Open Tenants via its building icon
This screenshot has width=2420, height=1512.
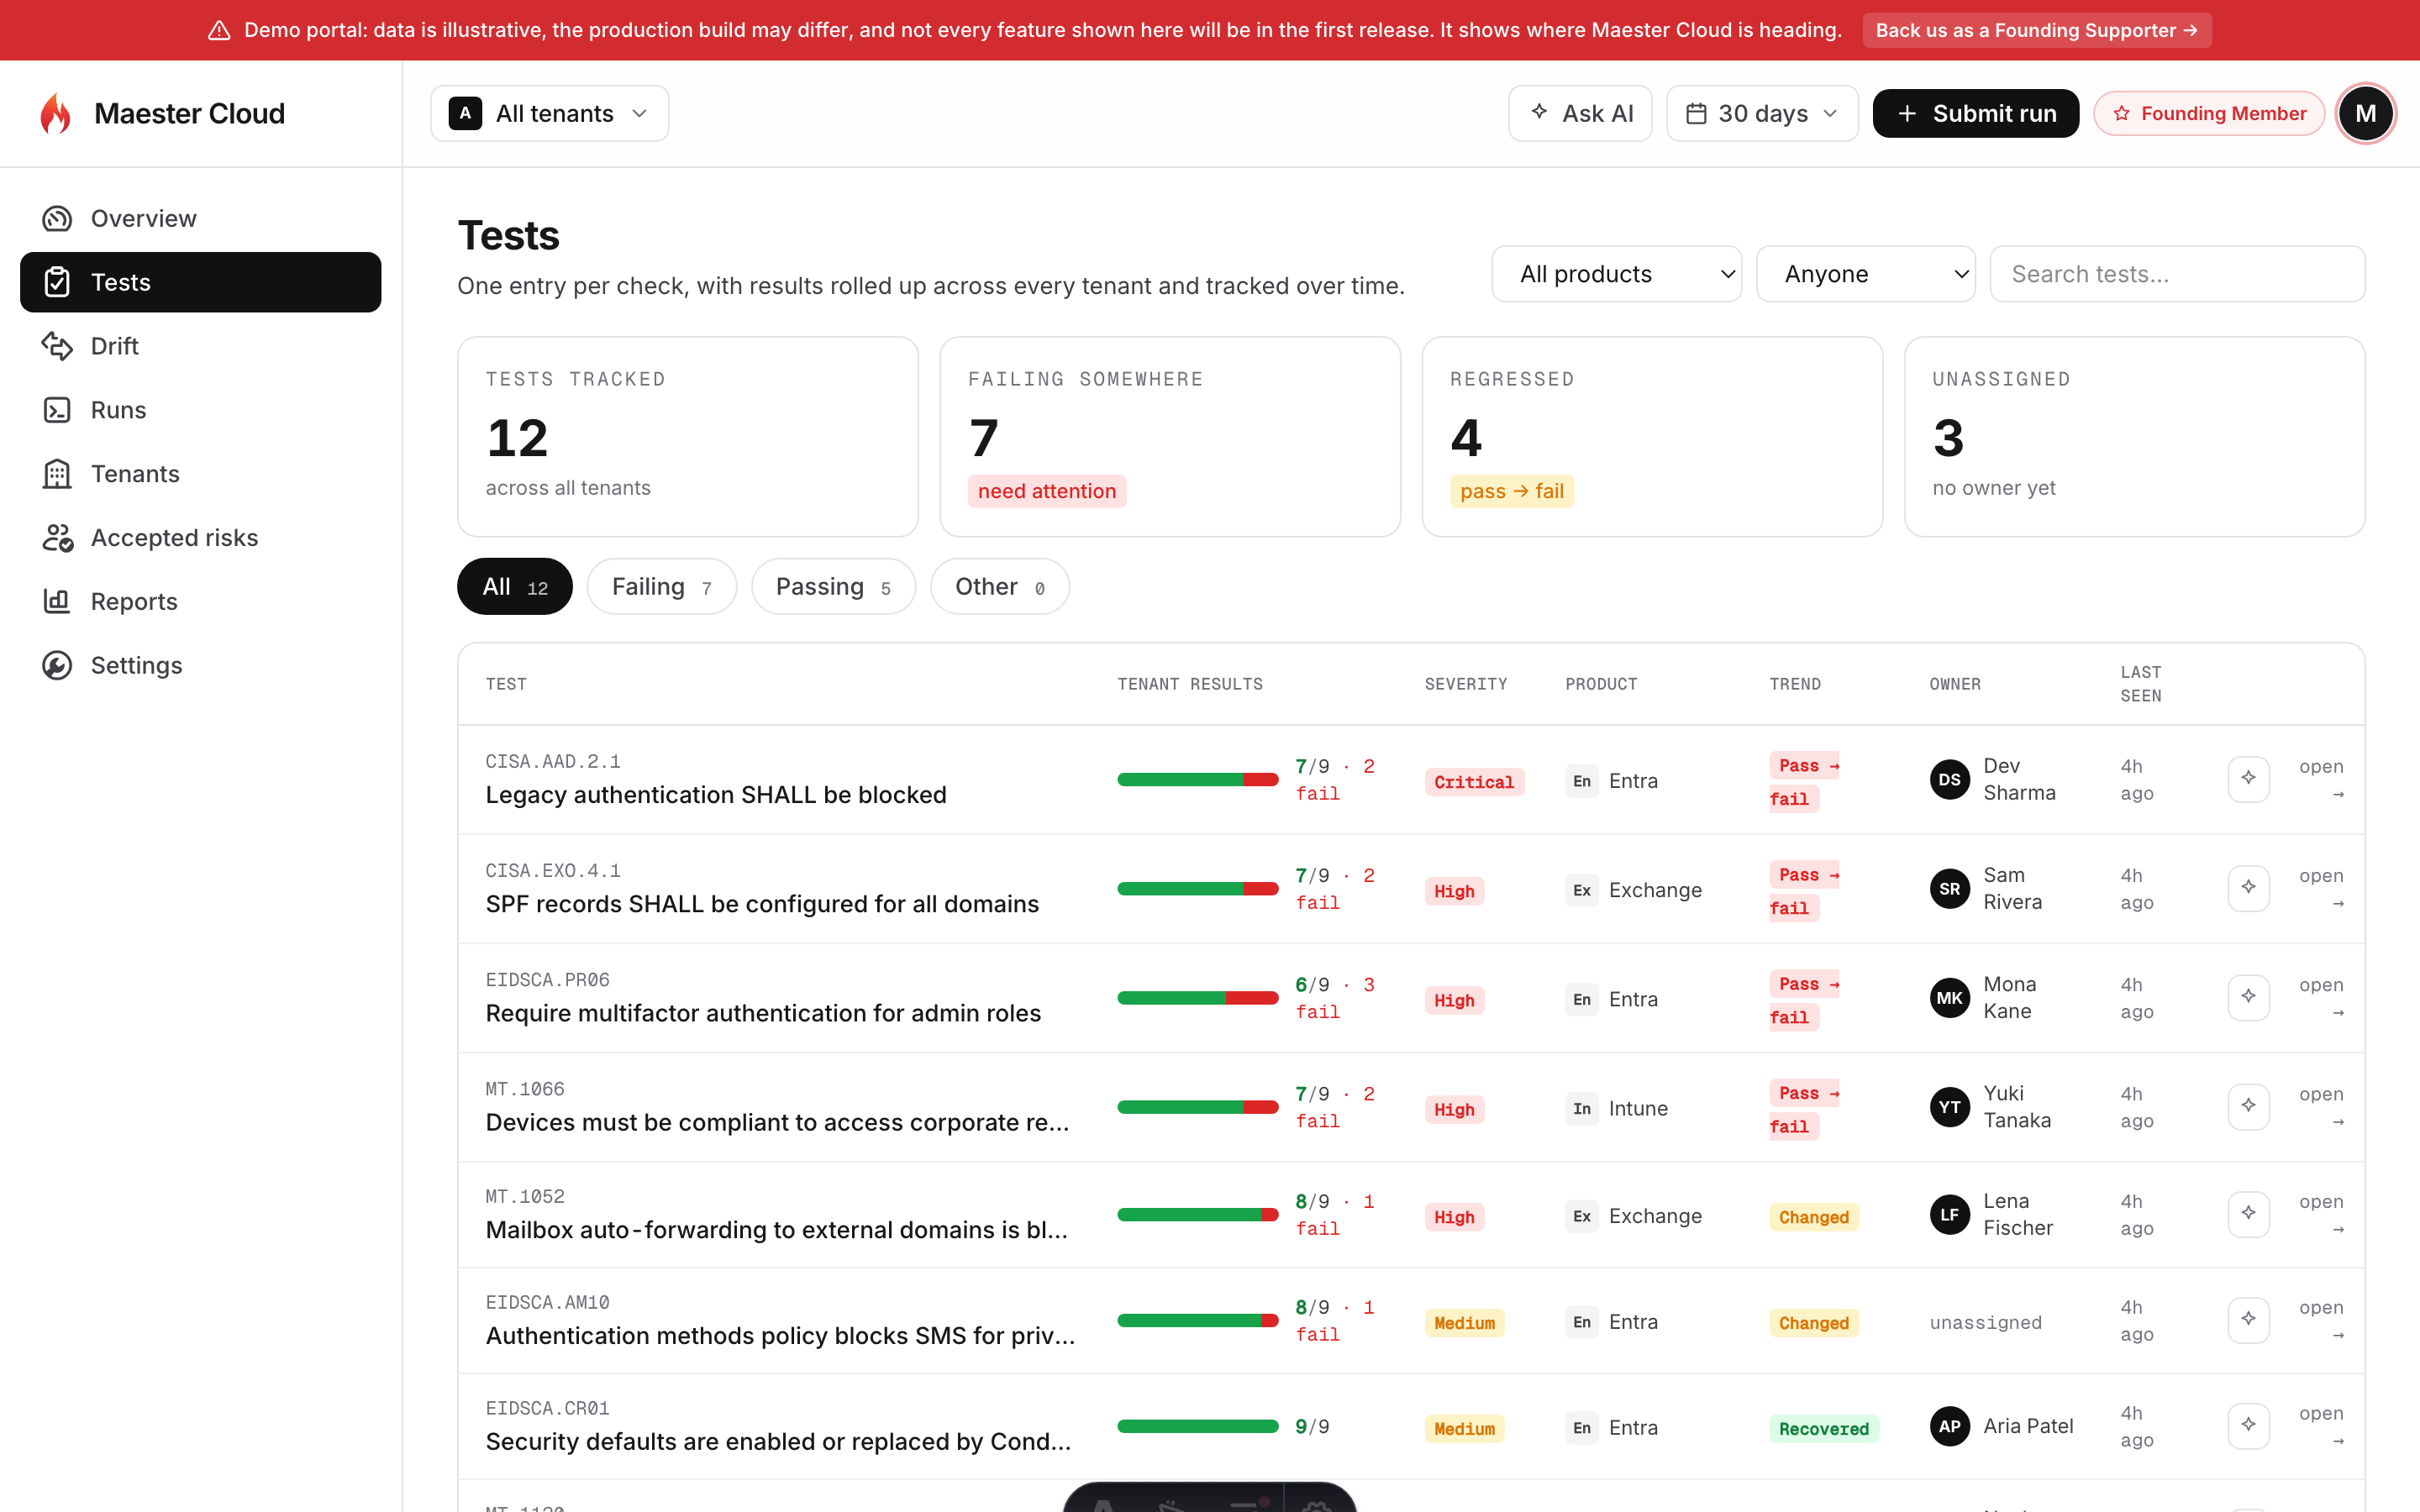coord(57,474)
